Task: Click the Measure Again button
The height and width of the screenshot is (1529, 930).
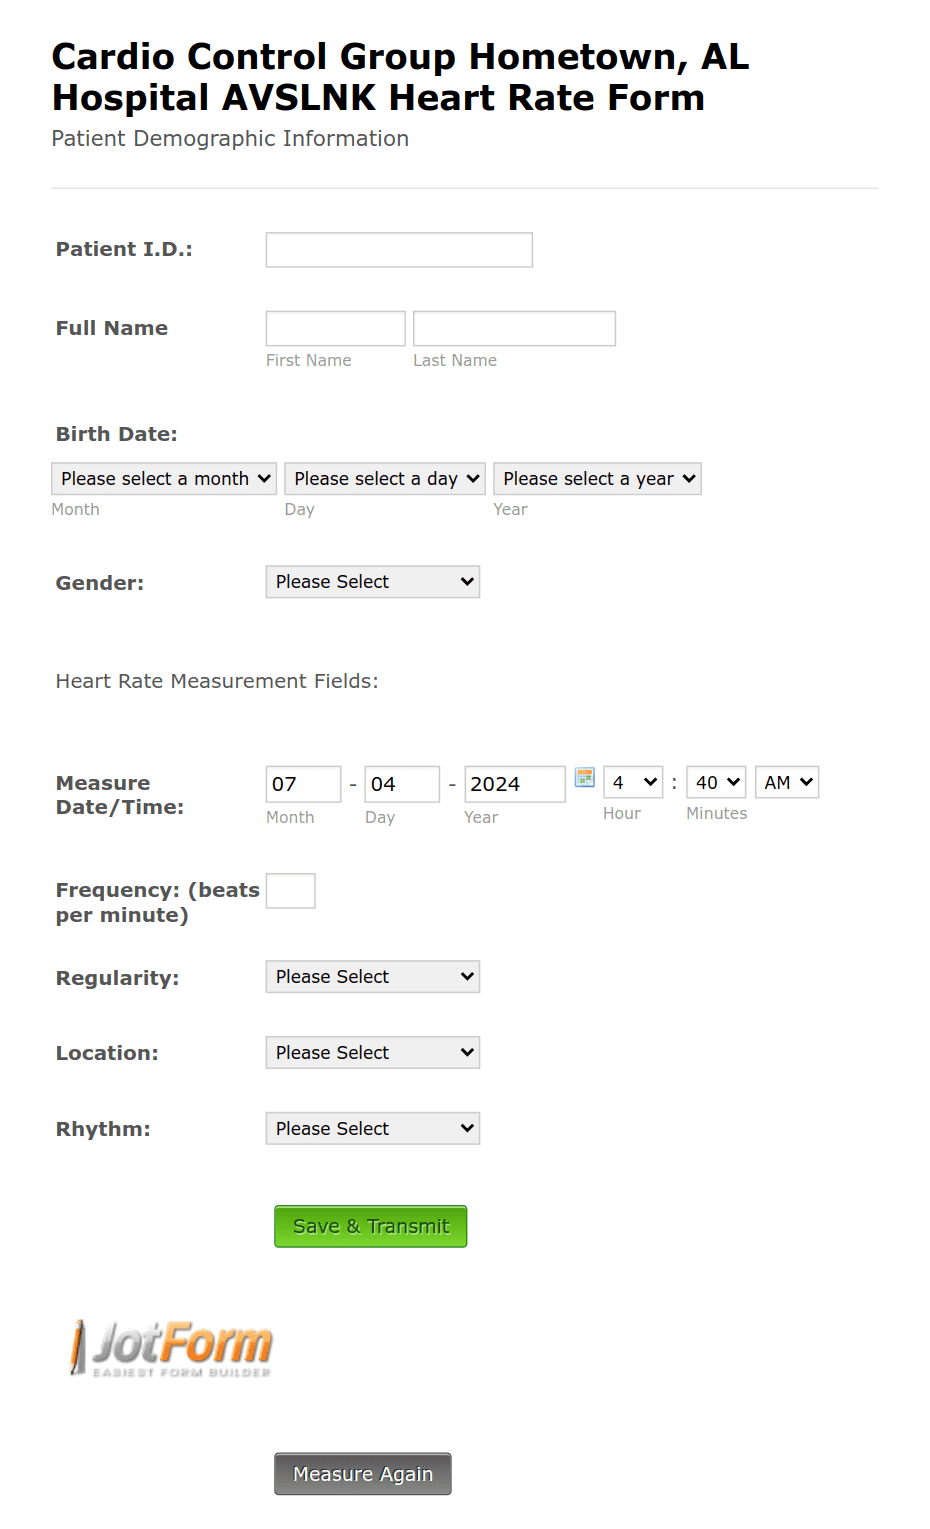Action: click(x=362, y=1473)
